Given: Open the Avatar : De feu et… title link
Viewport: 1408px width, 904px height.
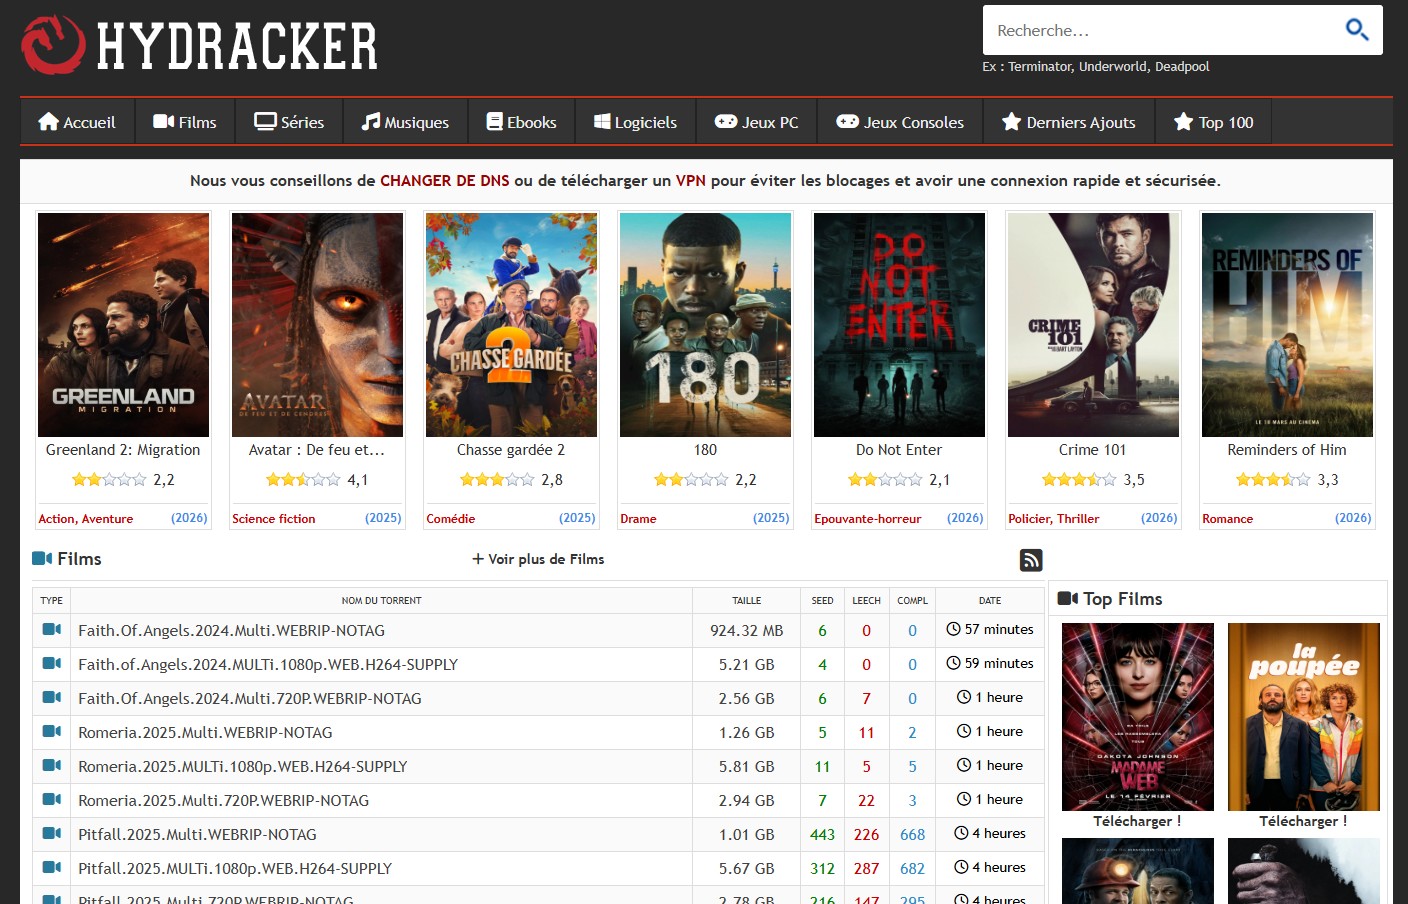Looking at the screenshot, I should pyautogui.click(x=317, y=450).
